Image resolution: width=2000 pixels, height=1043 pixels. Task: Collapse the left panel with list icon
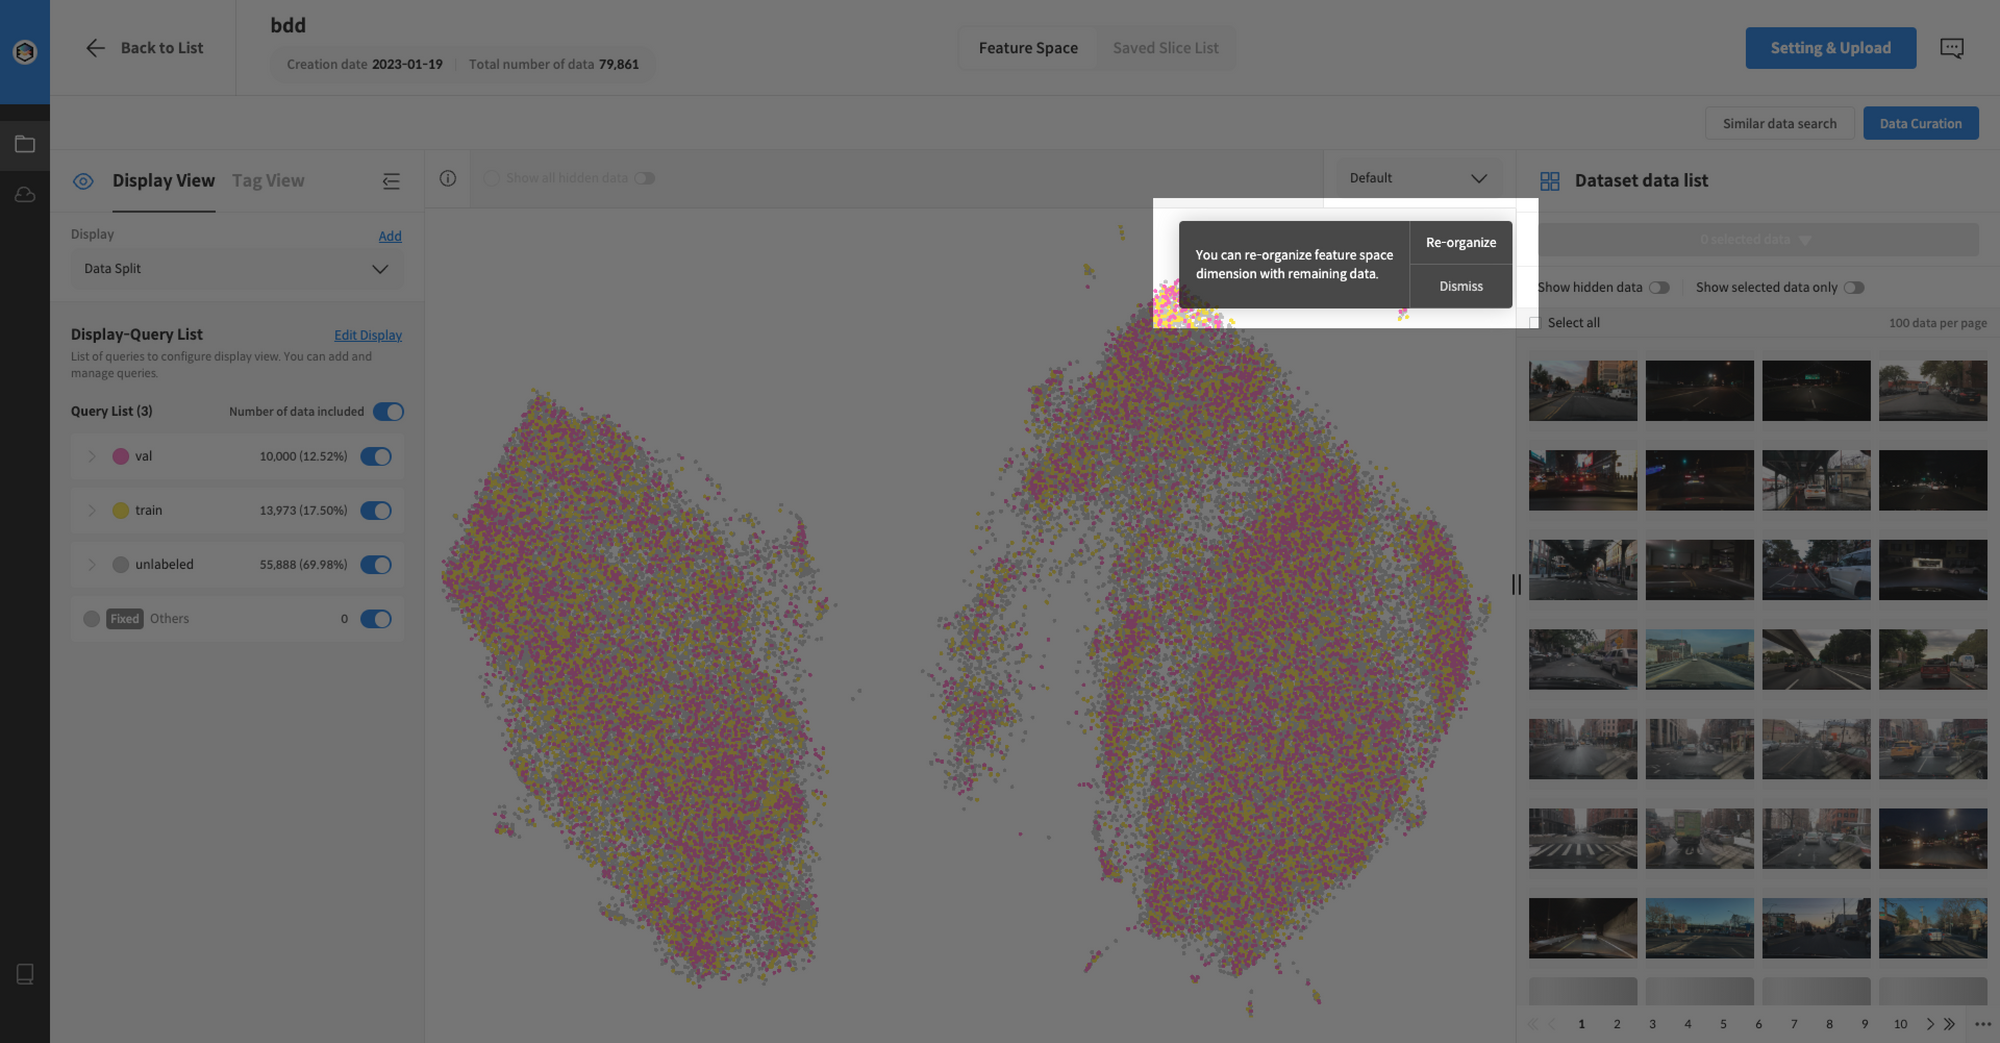[391, 181]
